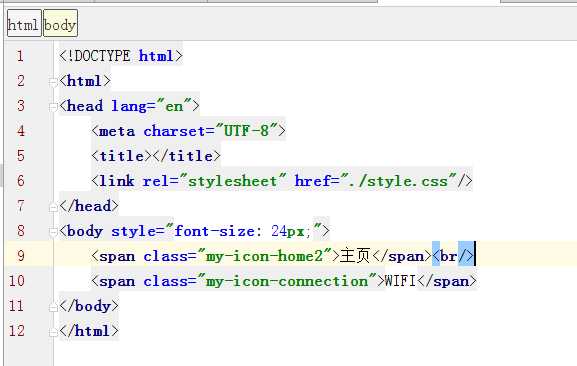Click the link tag name on line 6
Image resolution: width=577 pixels, height=366 pixels.
pyautogui.click(x=117, y=181)
